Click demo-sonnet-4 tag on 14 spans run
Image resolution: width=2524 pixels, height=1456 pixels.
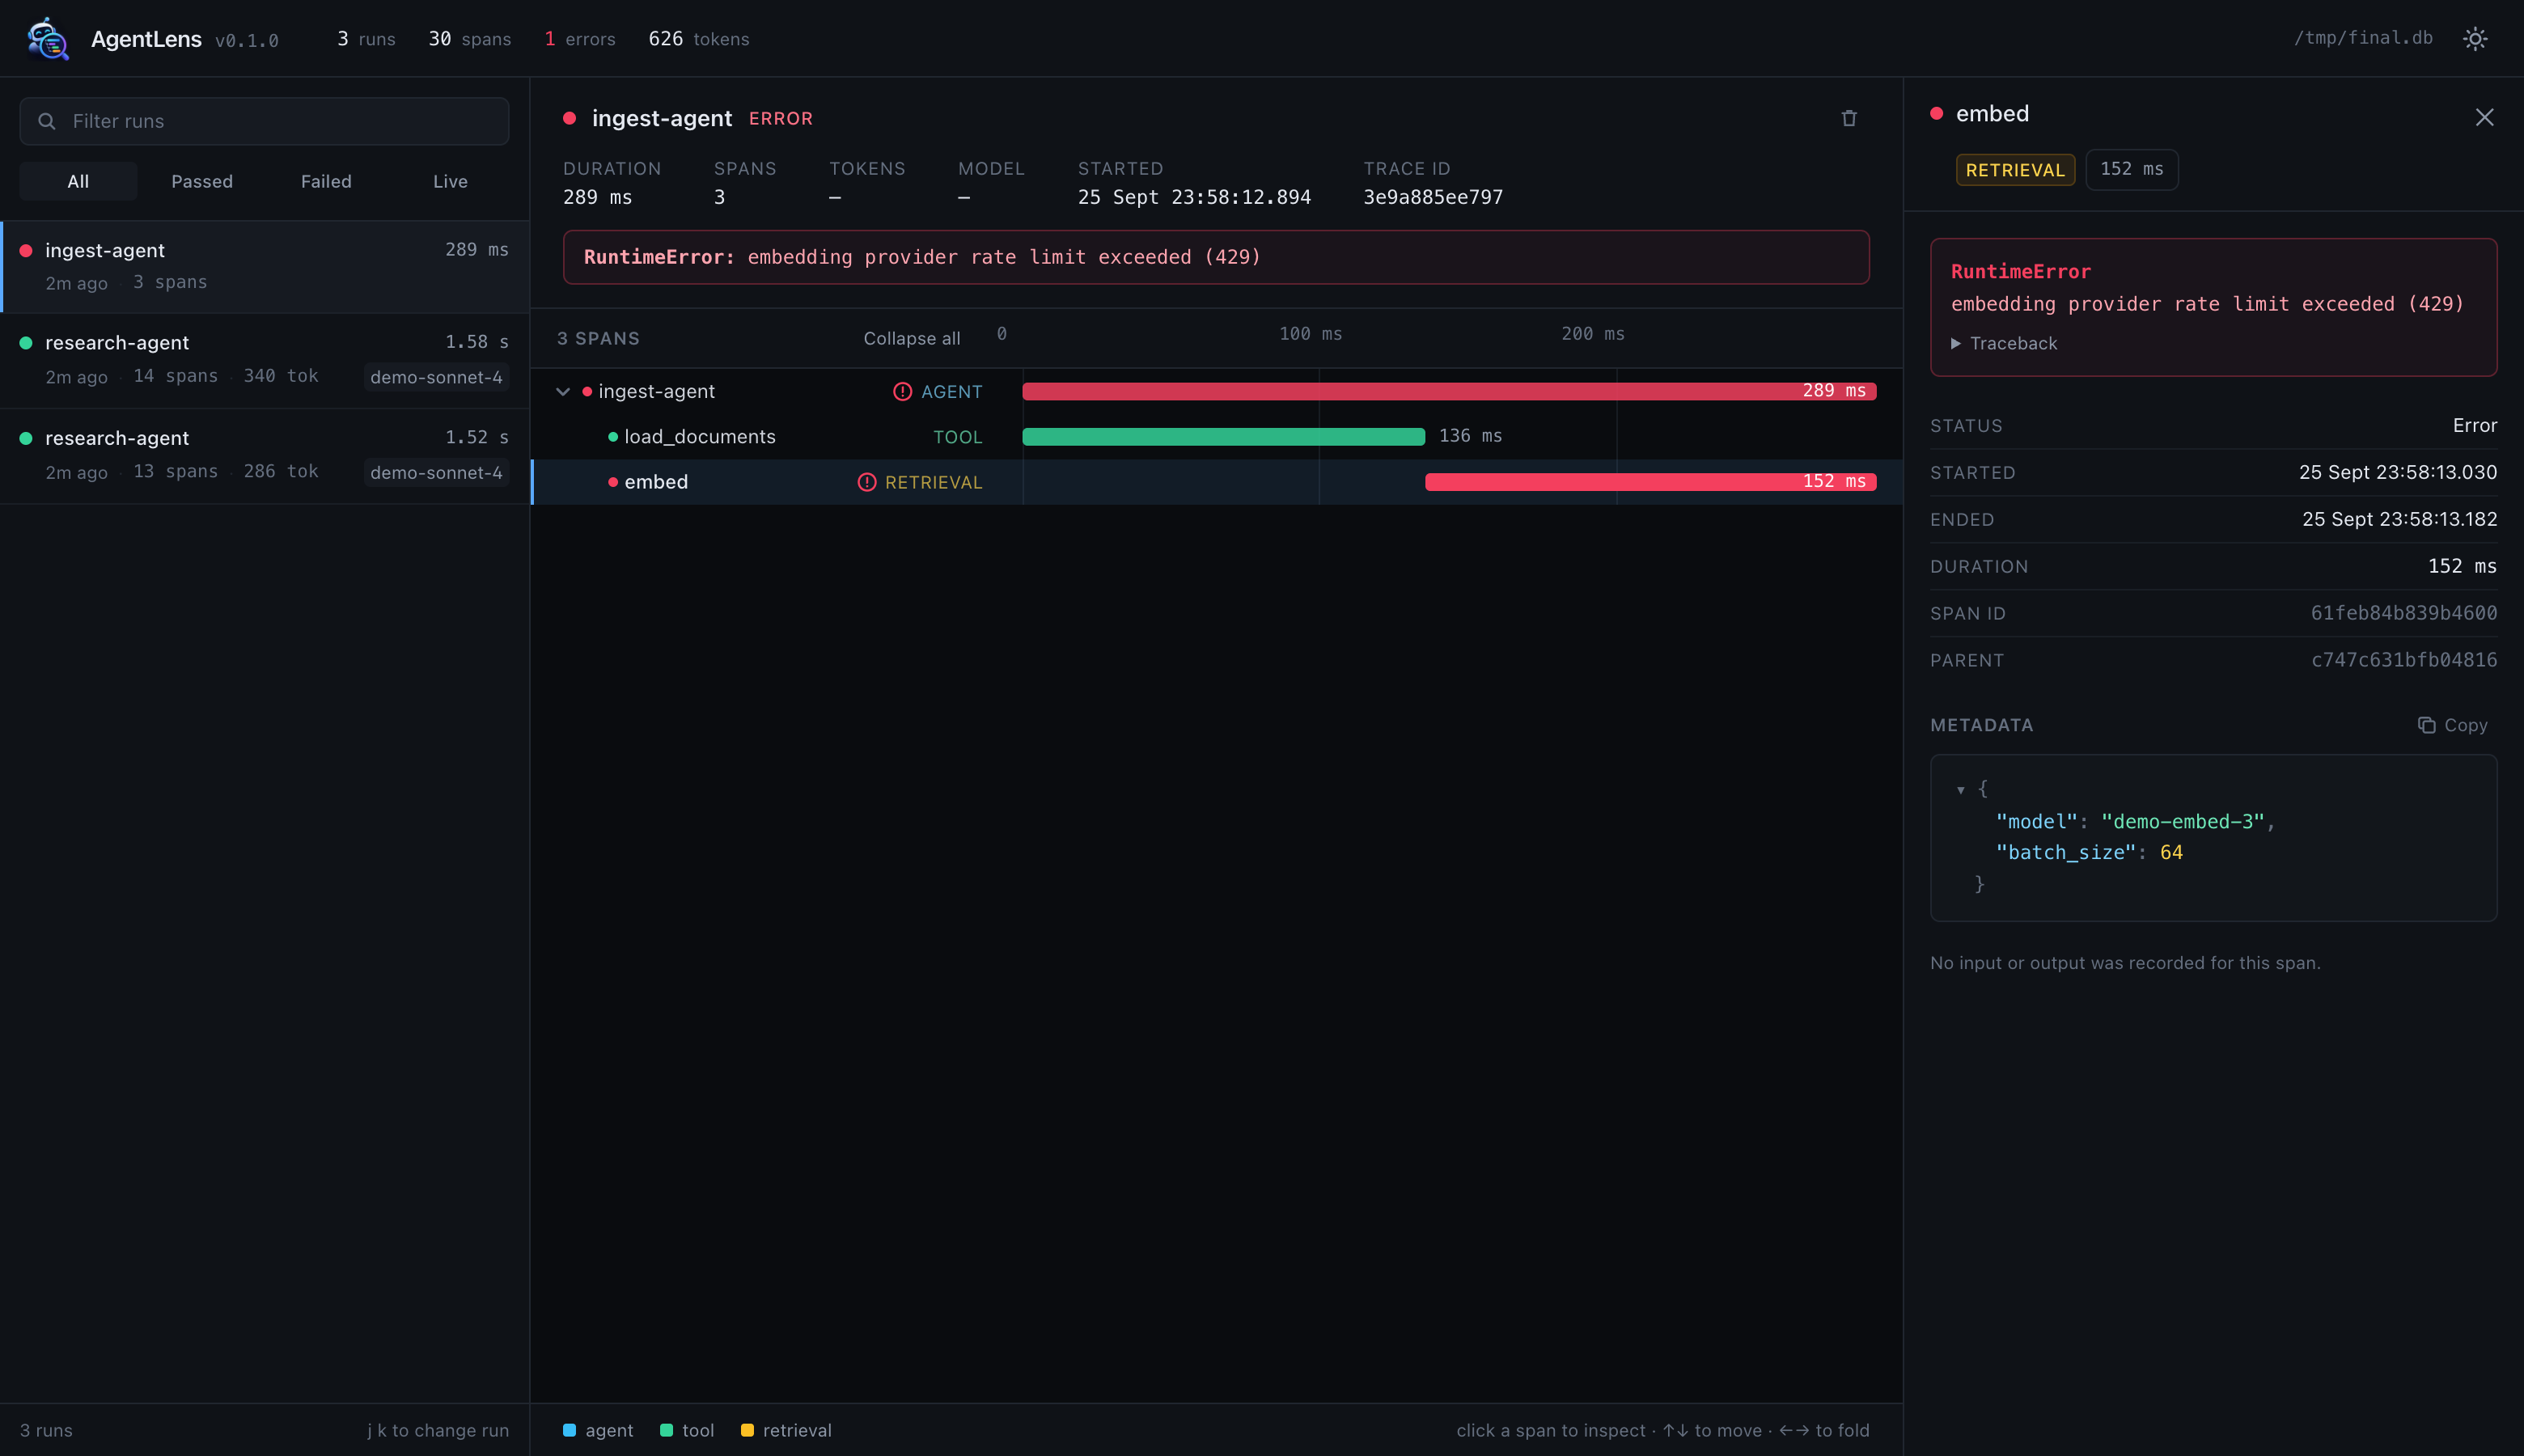[436, 377]
